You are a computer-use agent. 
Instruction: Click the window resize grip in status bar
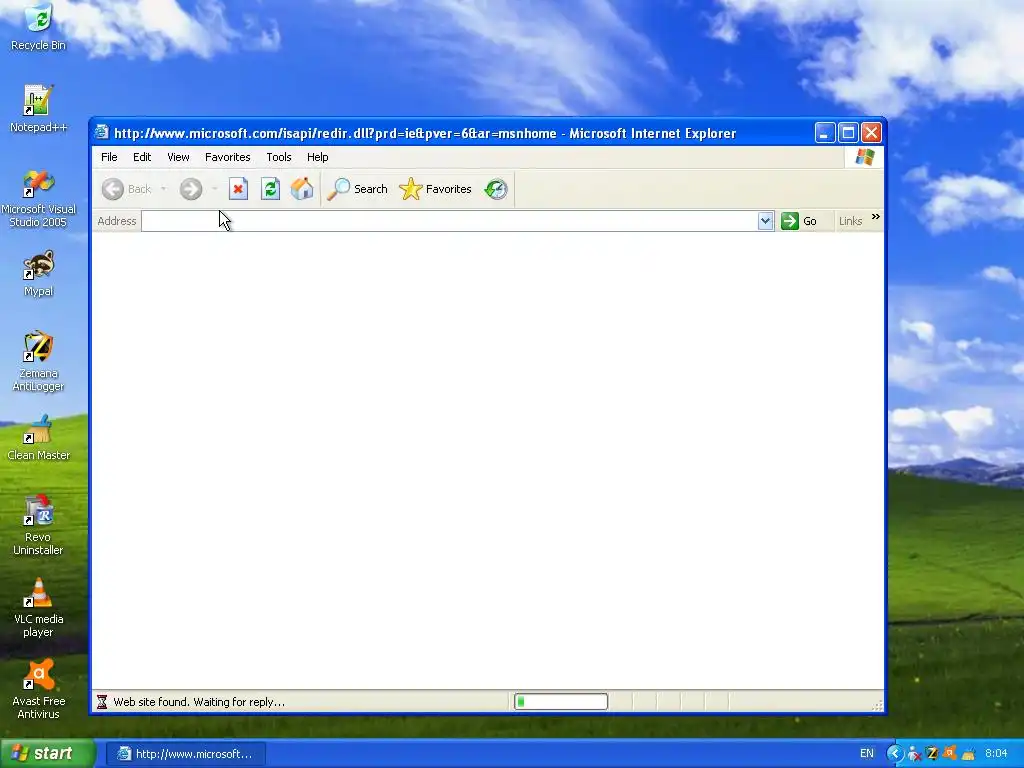[877, 705]
